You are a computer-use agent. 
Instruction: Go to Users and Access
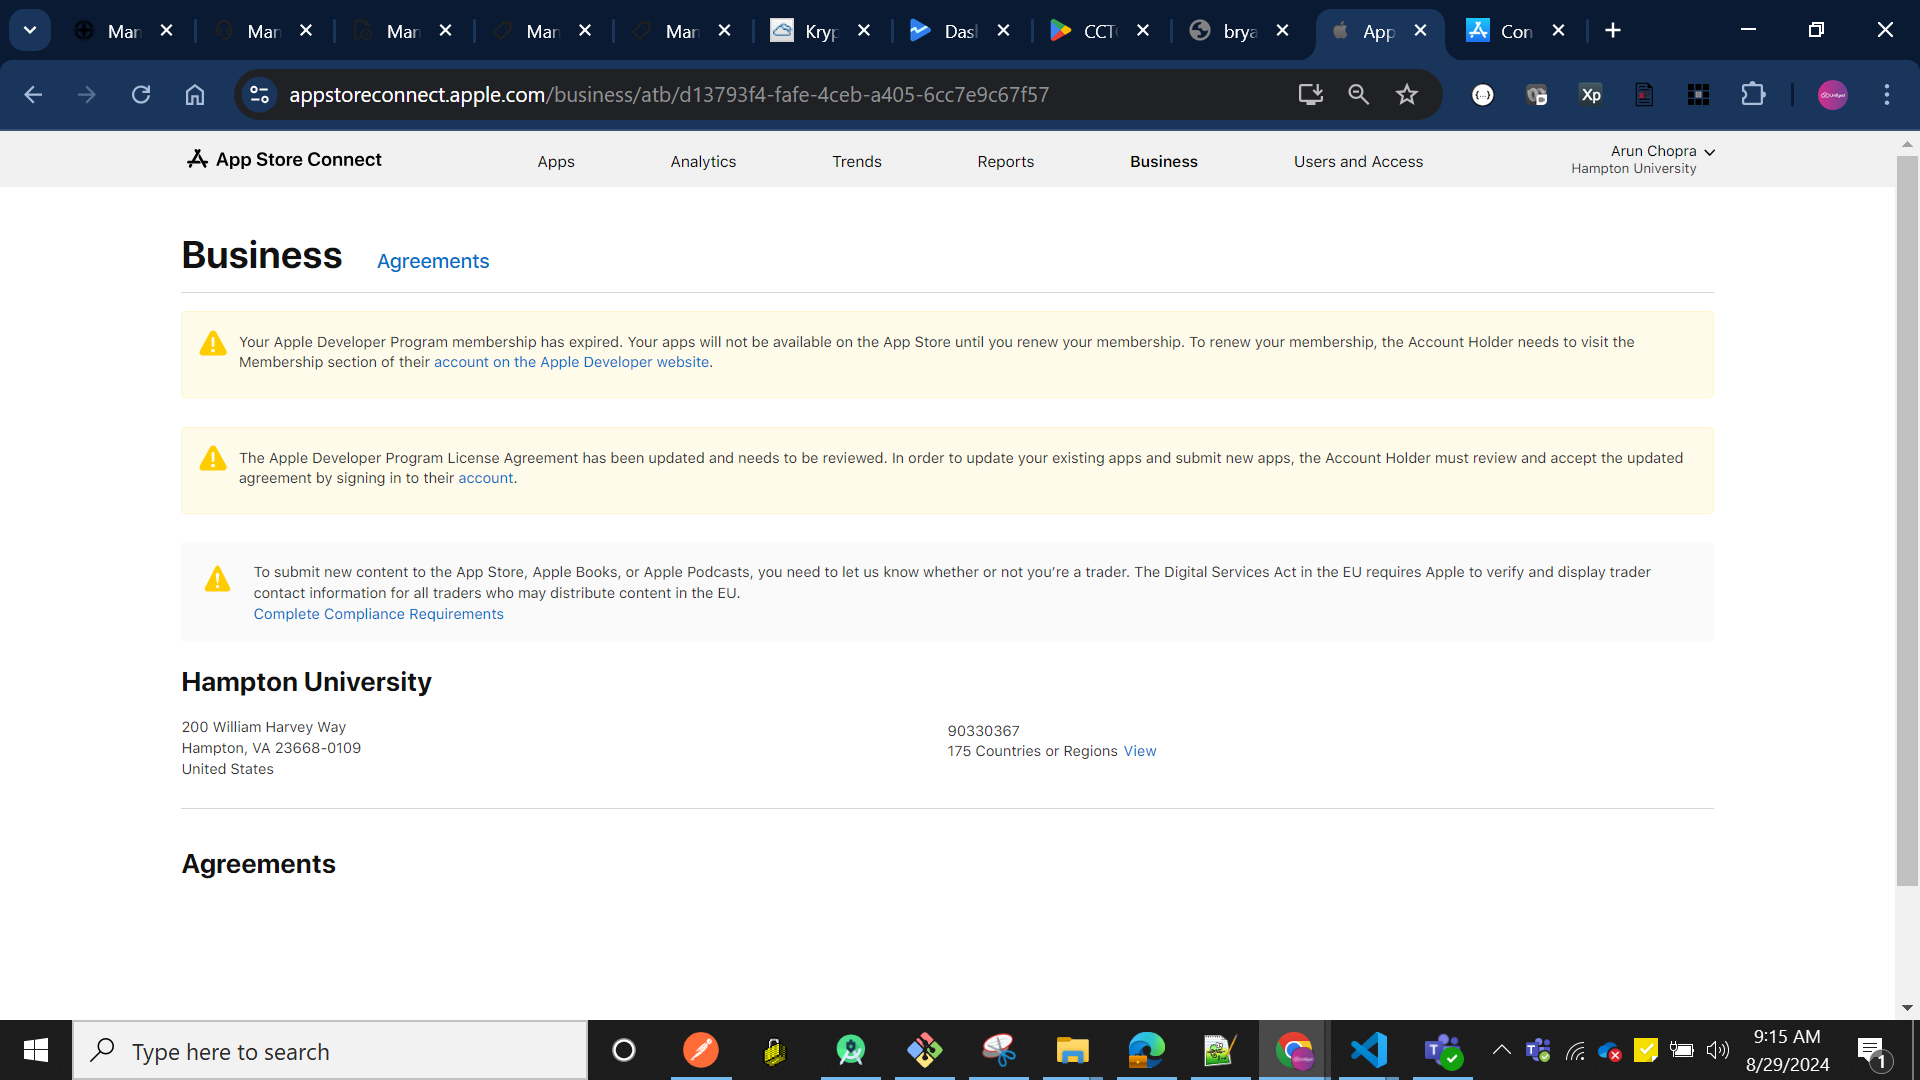coord(1358,162)
